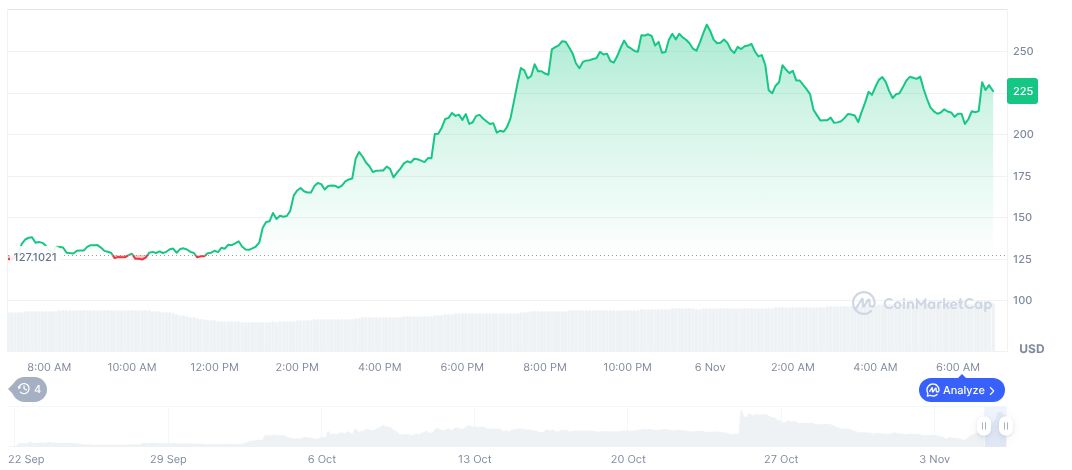Grab the left range selector handle
This screenshot has height=470, width=1072.
pyautogui.click(x=984, y=427)
